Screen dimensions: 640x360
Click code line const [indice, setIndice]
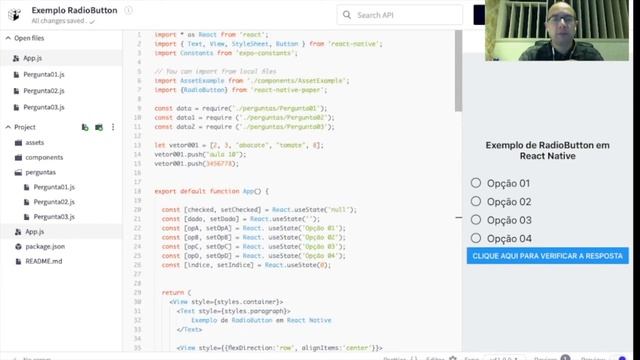[246, 265]
